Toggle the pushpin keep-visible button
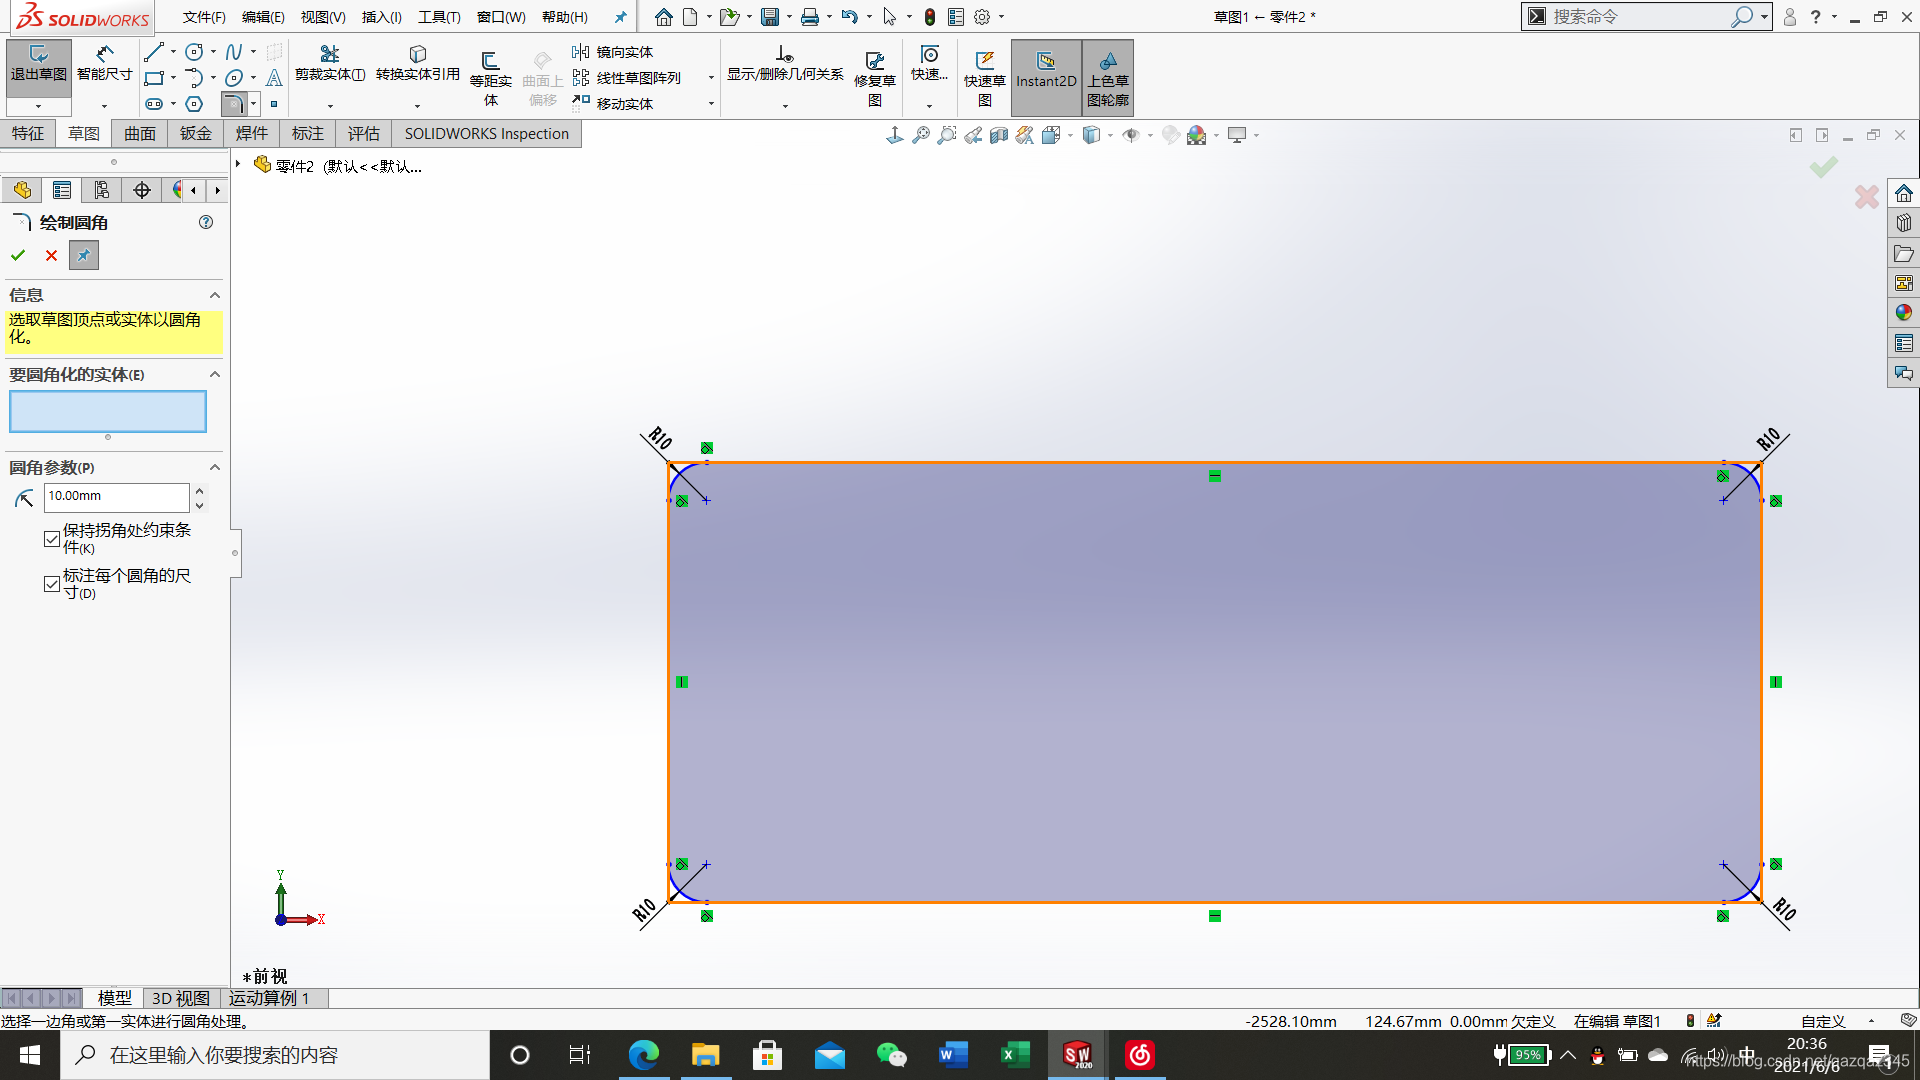The height and width of the screenshot is (1080, 1920). pos(84,256)
